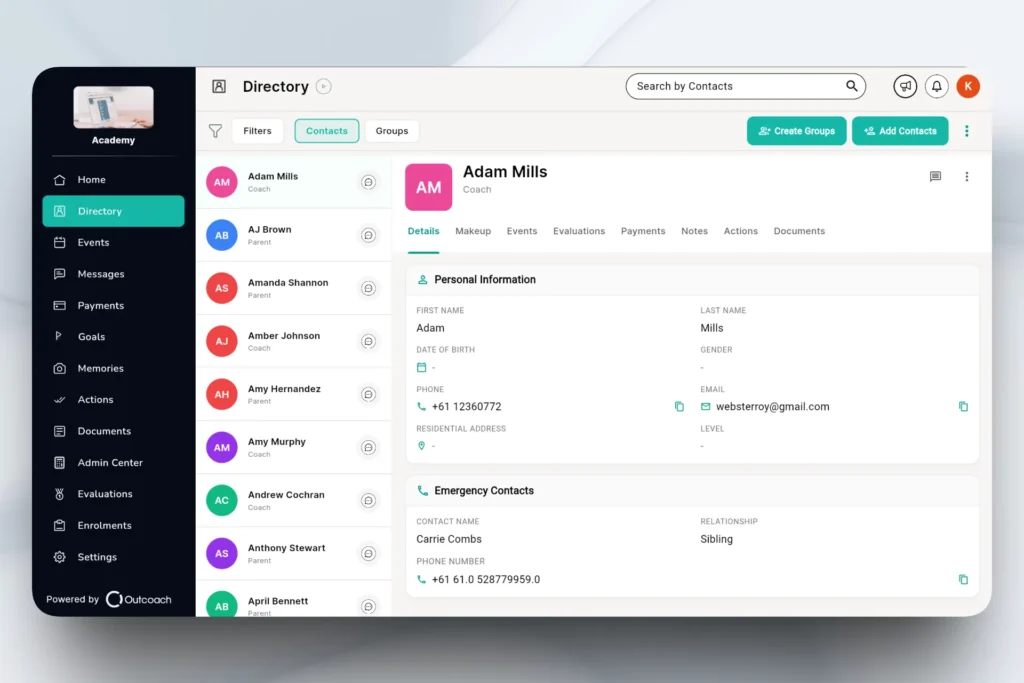Screen dimensions: 1024x683
Task: Select Amber Johnson in contact list
Action: coord(294,341)
